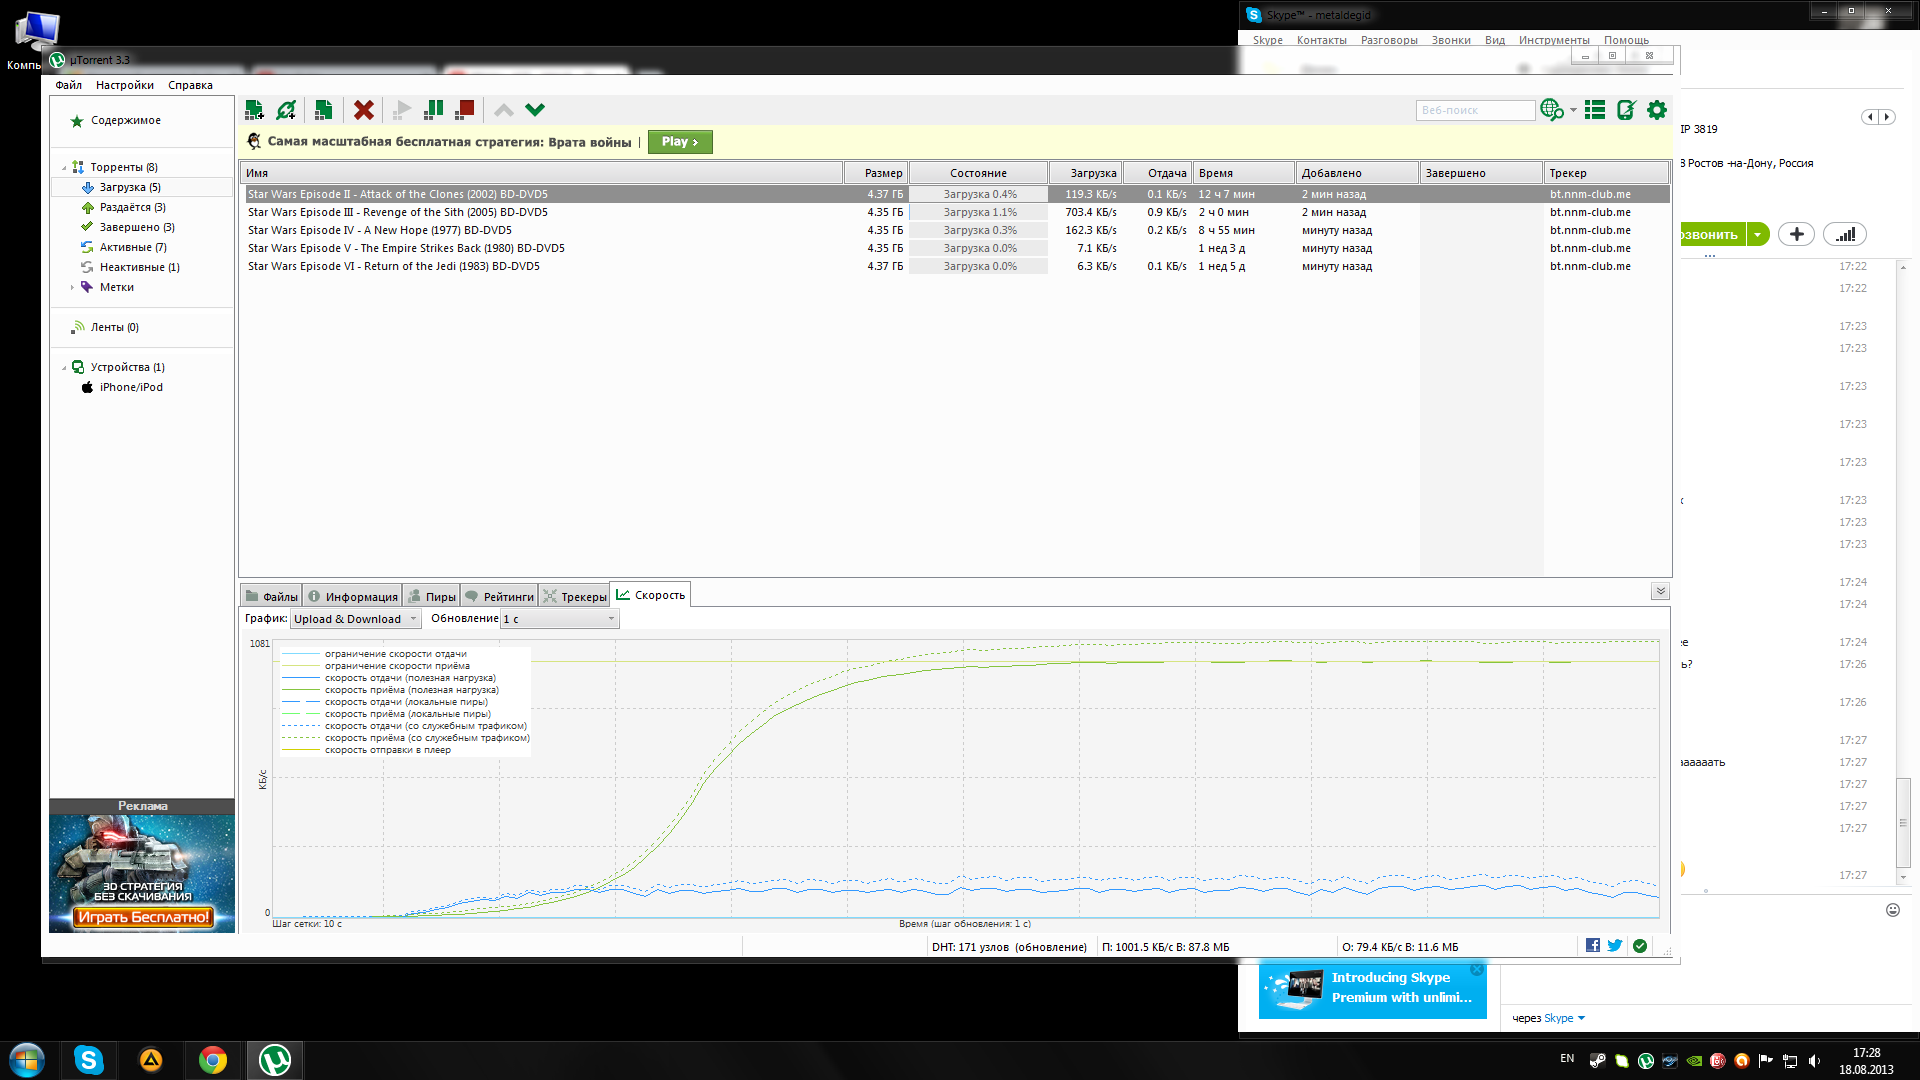Sort by the Размер column header

876,173
